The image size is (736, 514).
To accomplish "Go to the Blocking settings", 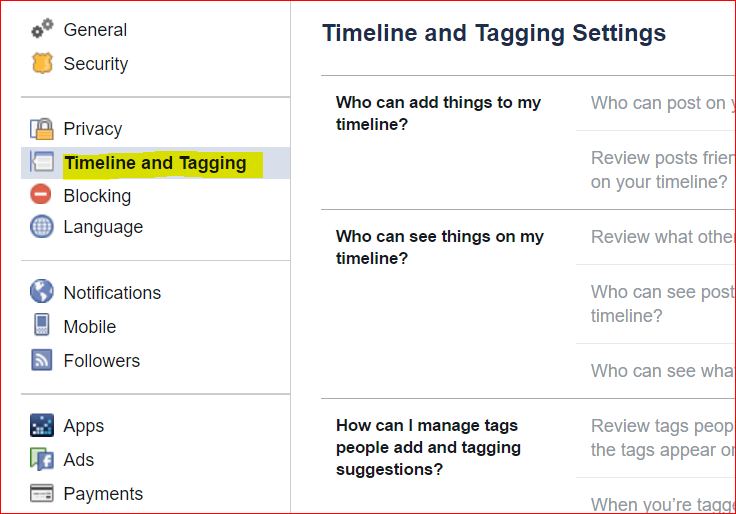I will tap(97, 195).
